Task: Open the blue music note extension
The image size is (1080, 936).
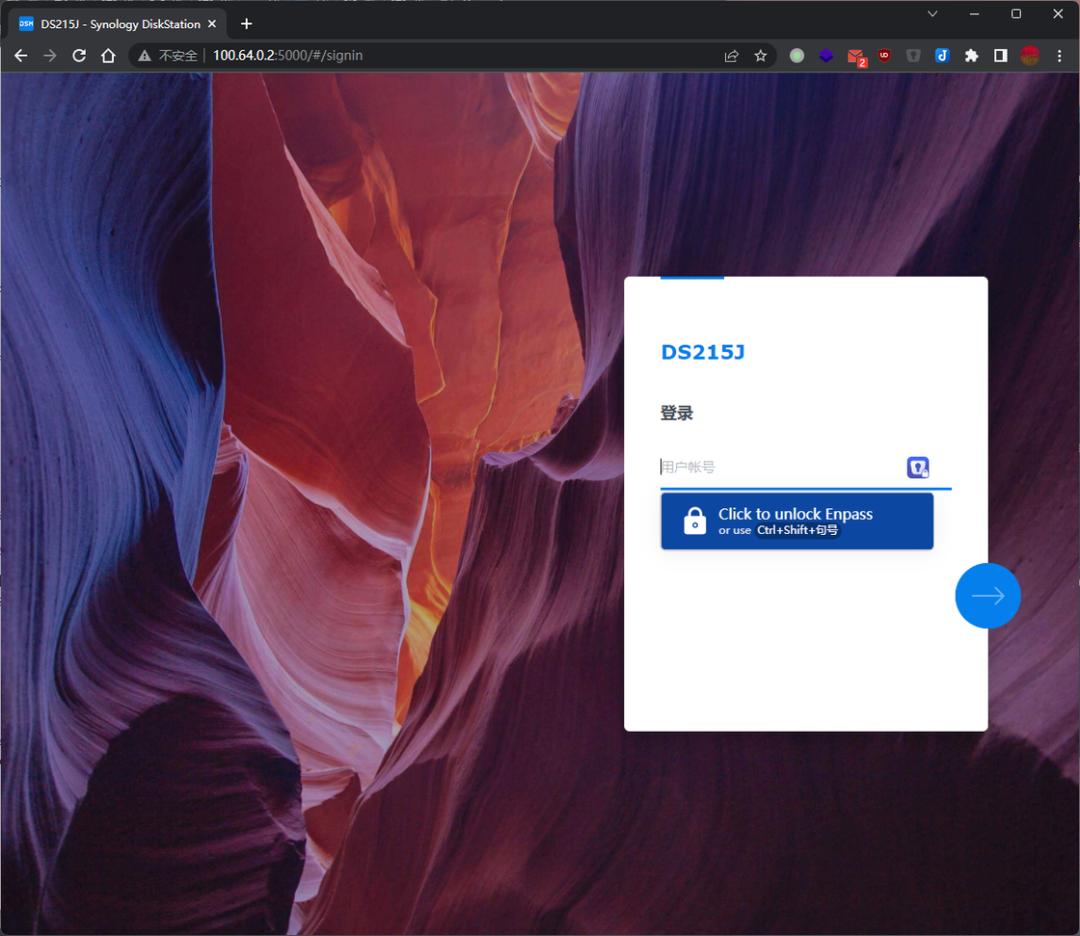Action: [942, 56]
